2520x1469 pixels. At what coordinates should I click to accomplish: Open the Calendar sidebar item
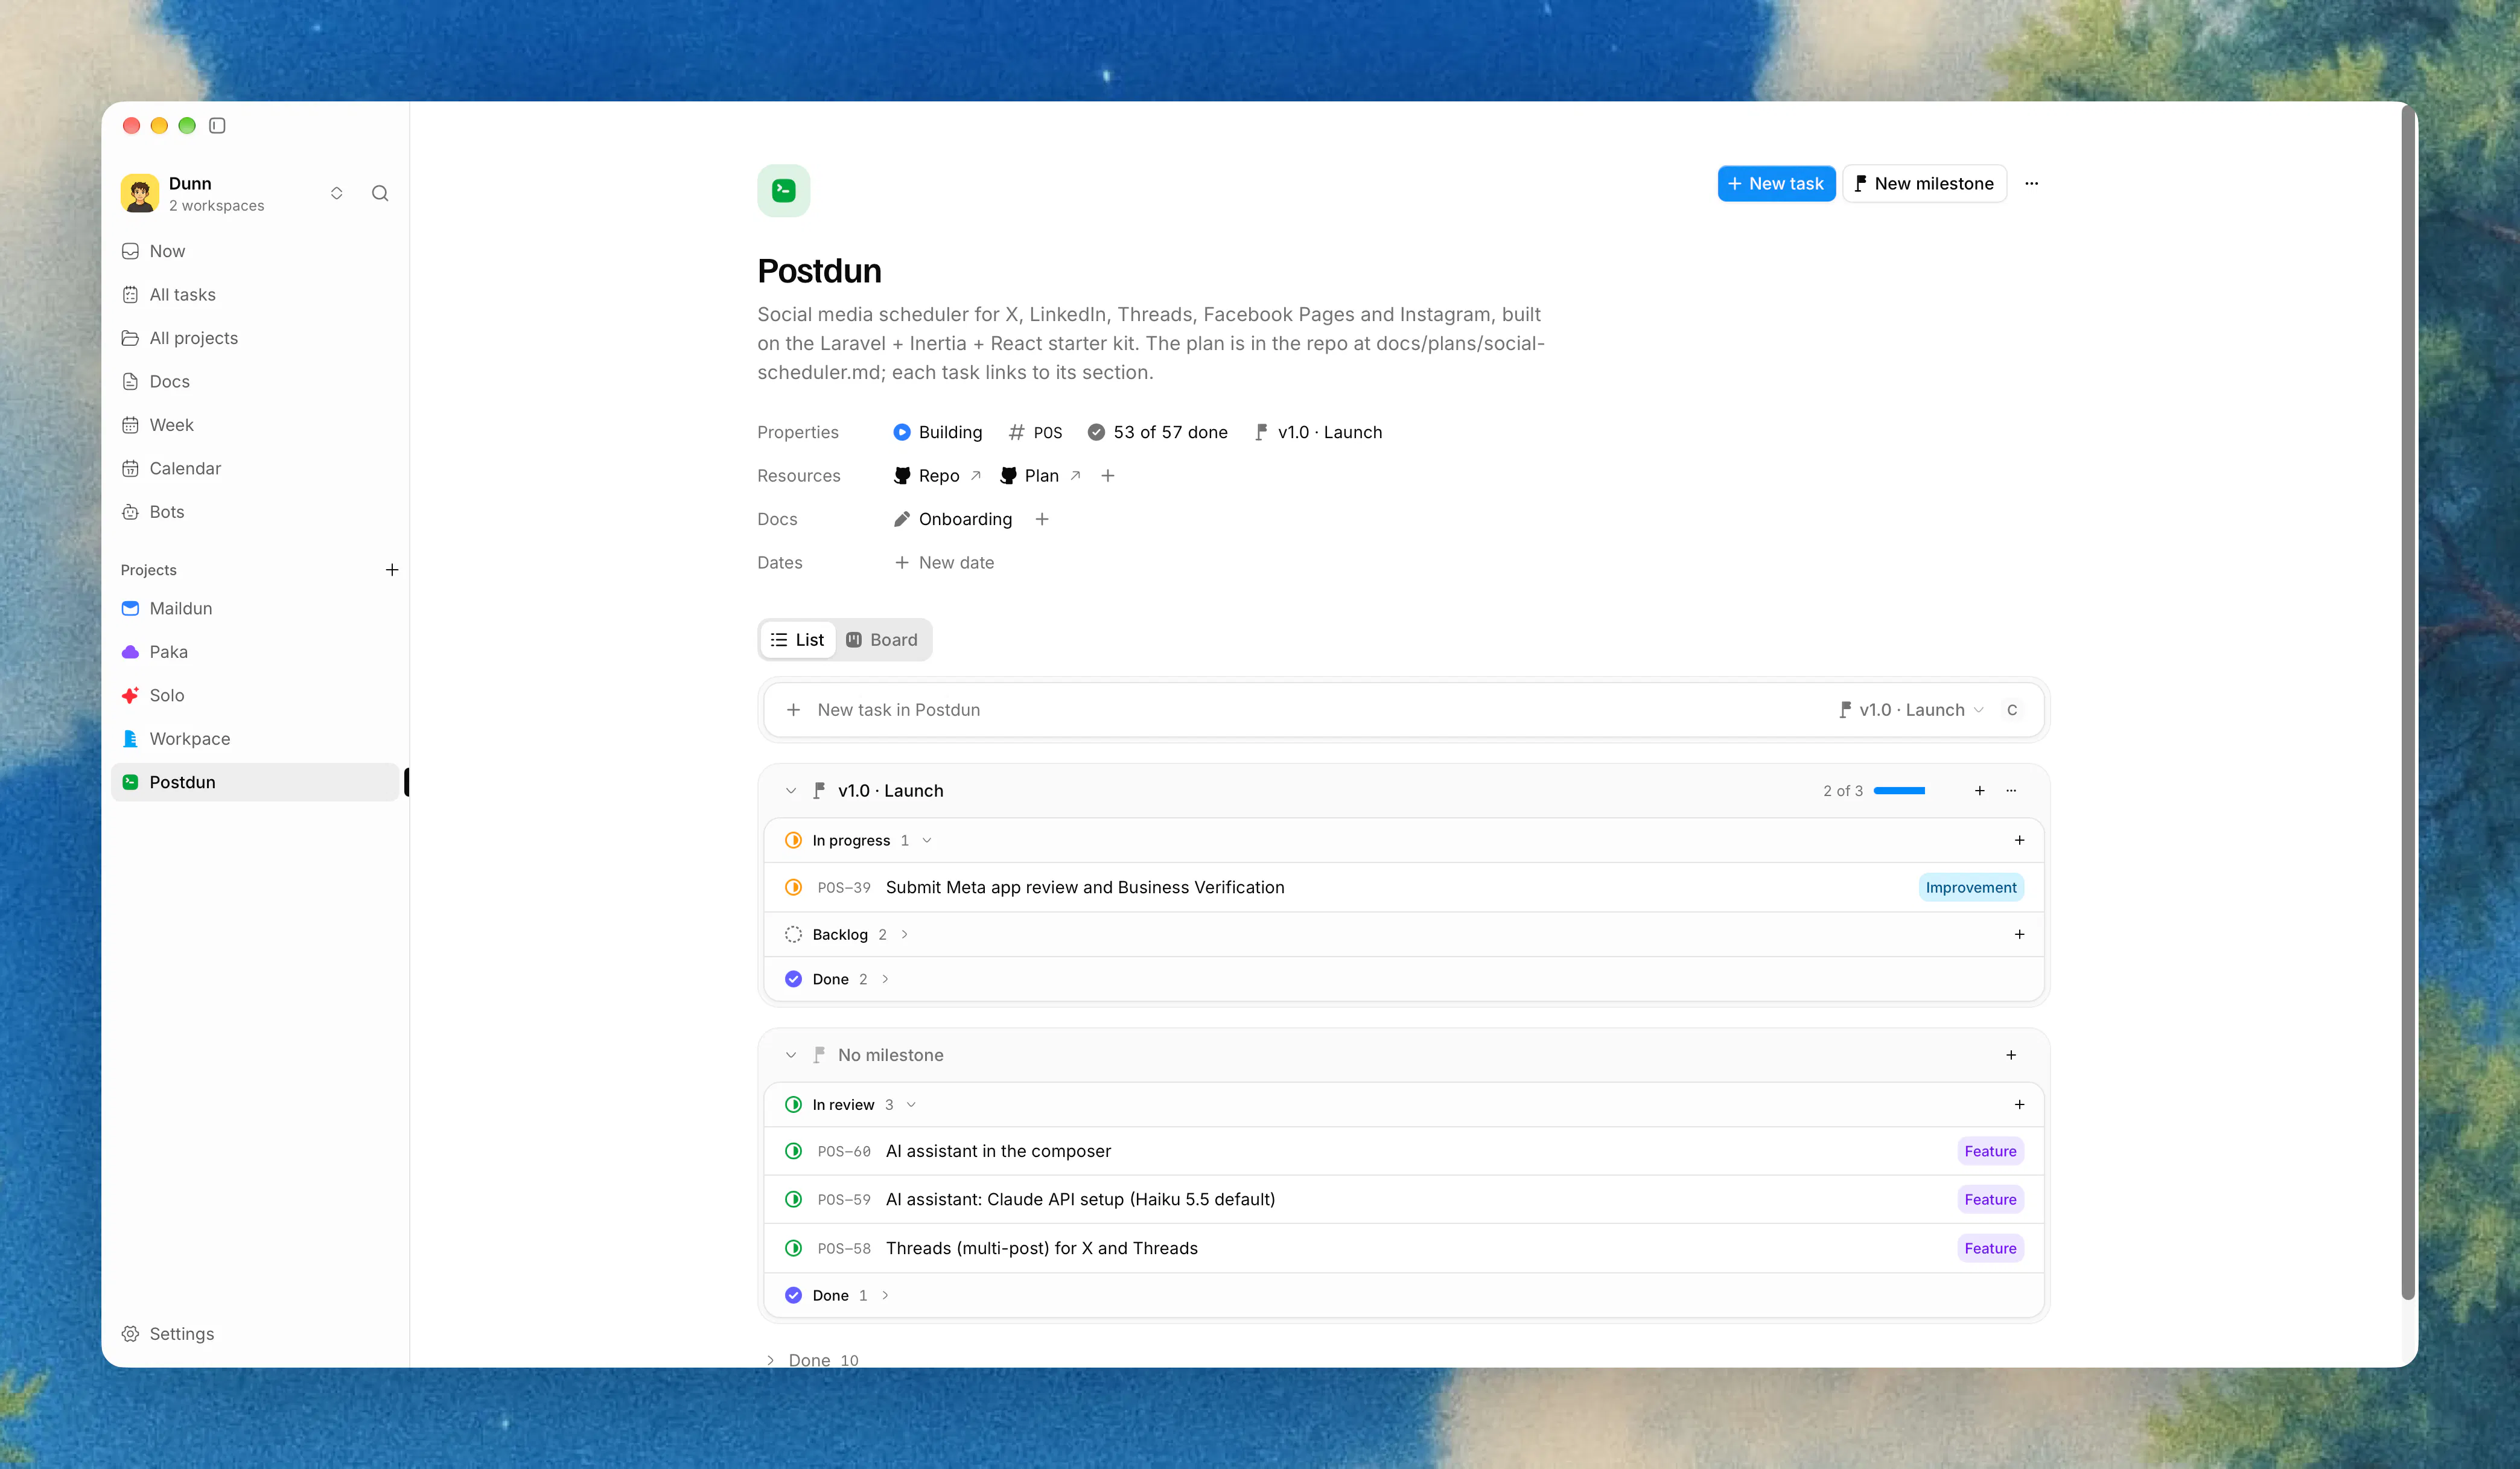[255, 468]
